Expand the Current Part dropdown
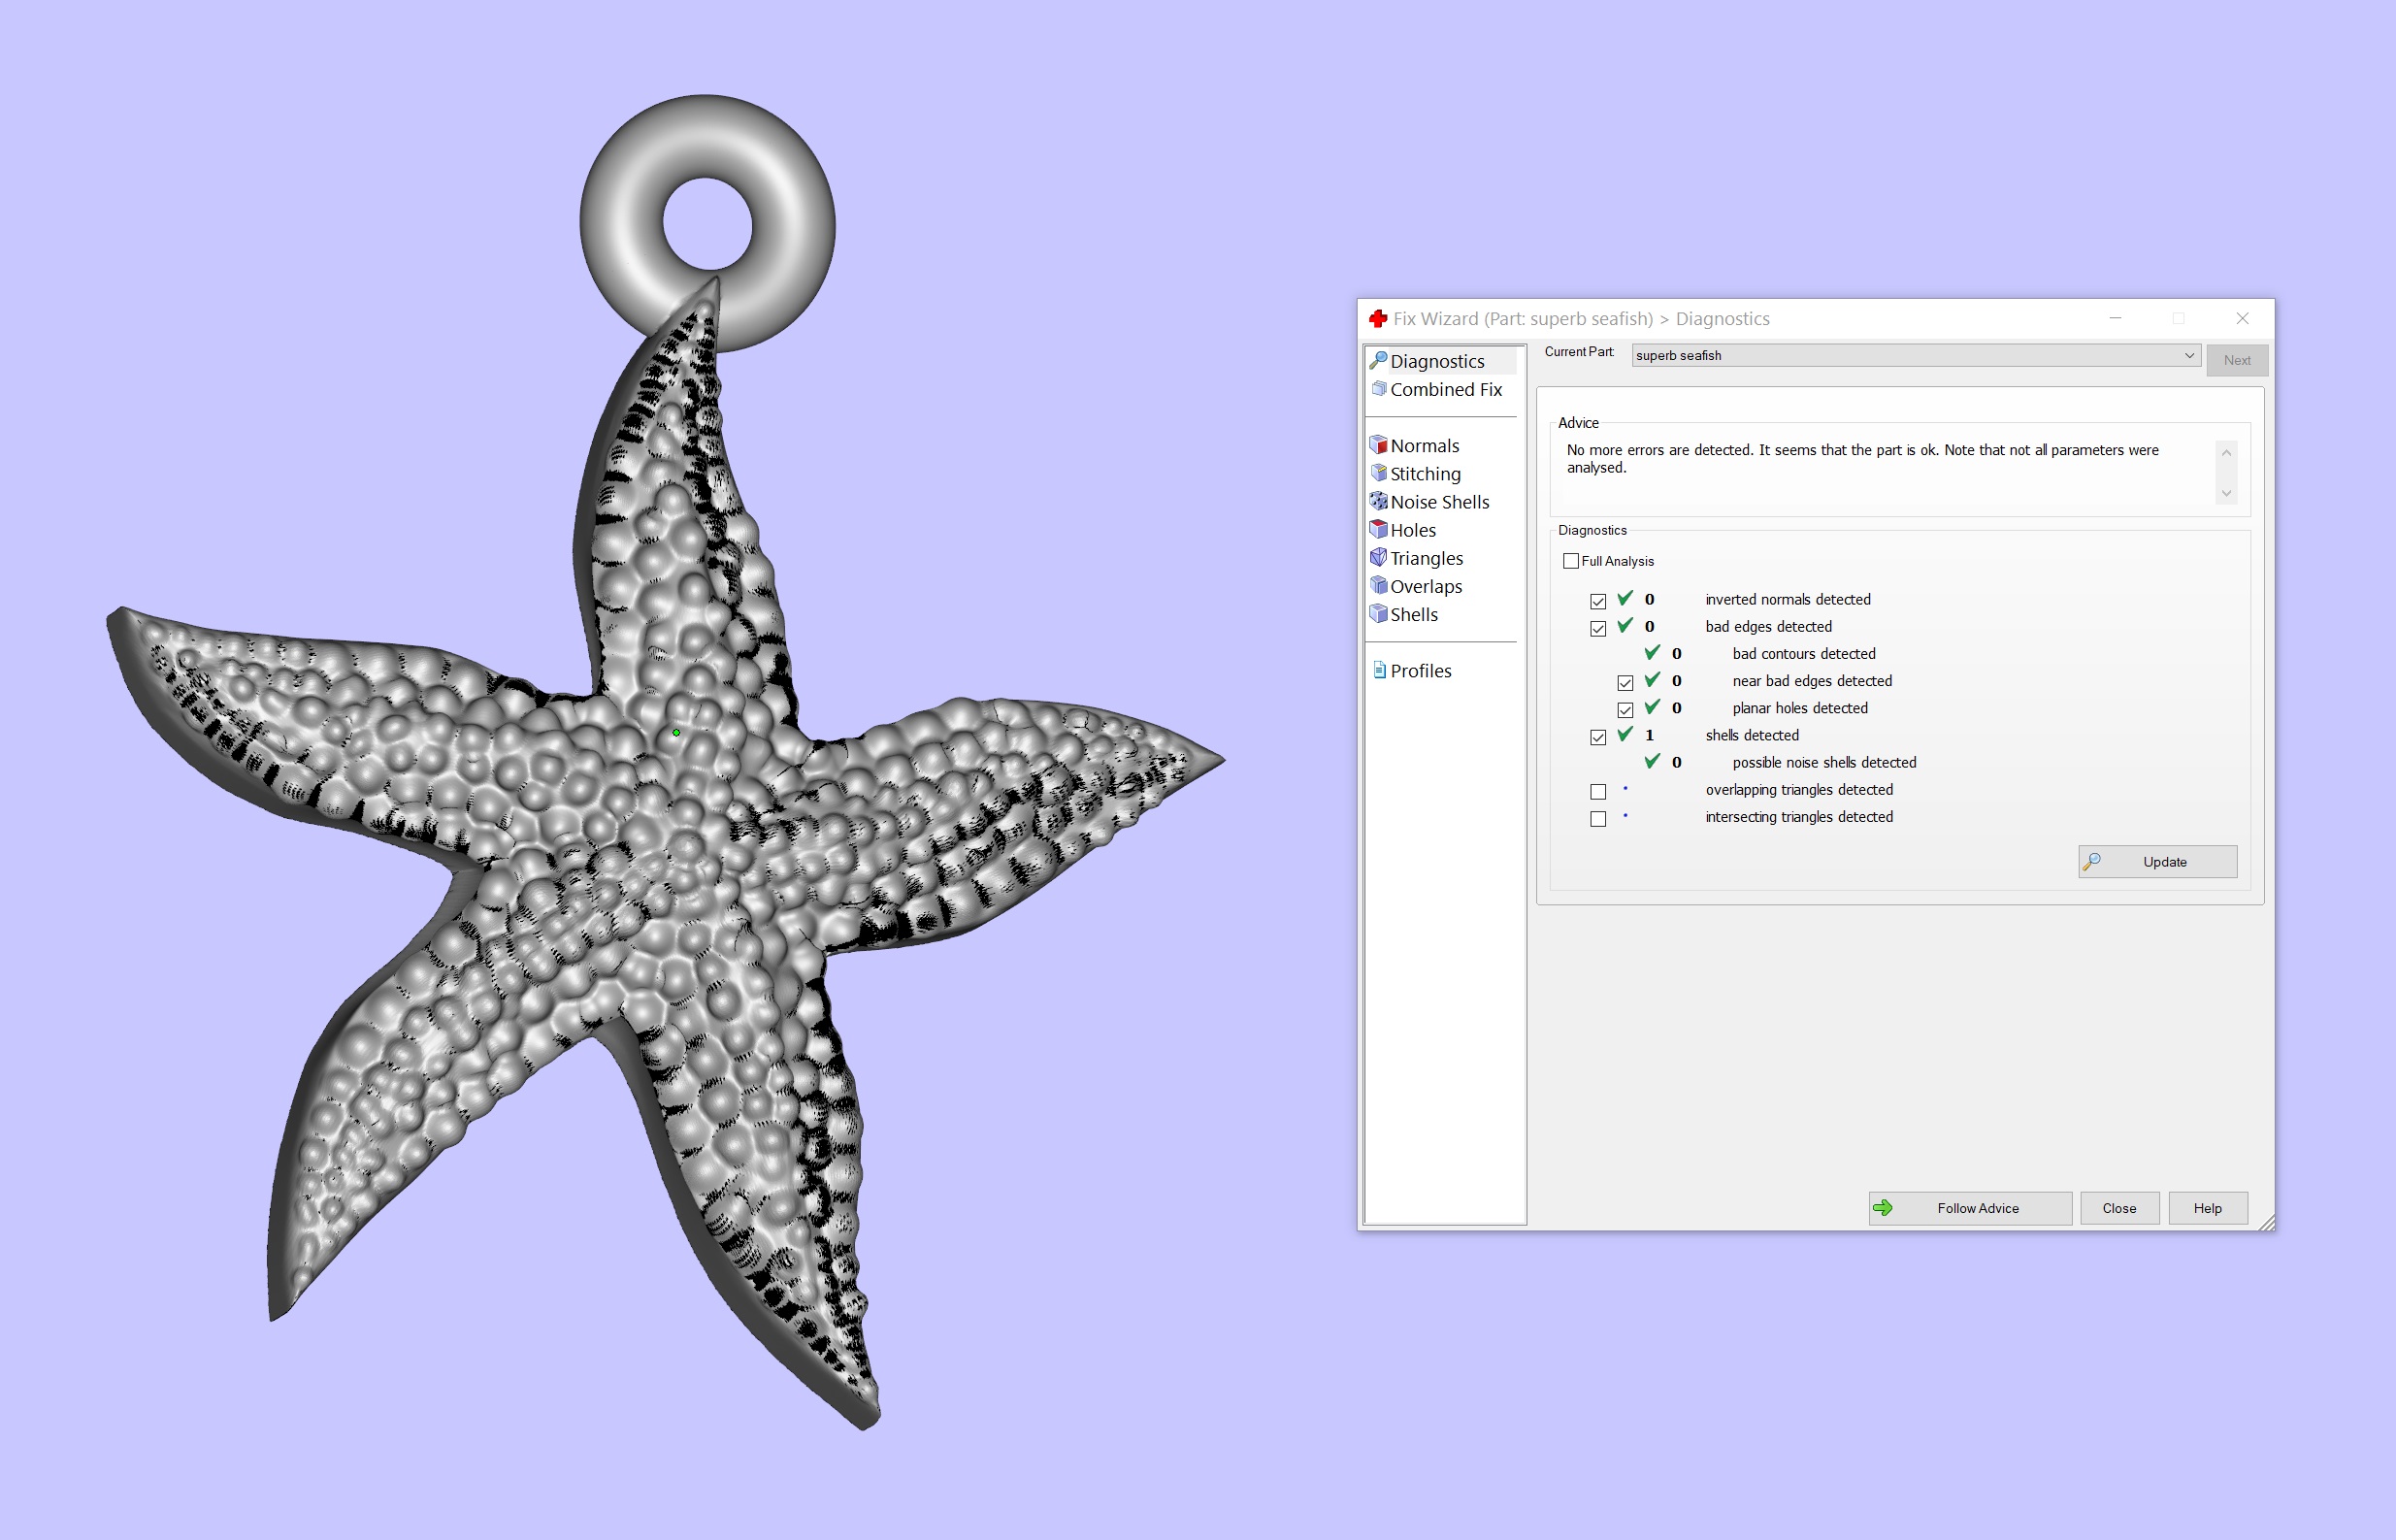 point(2188,355)
